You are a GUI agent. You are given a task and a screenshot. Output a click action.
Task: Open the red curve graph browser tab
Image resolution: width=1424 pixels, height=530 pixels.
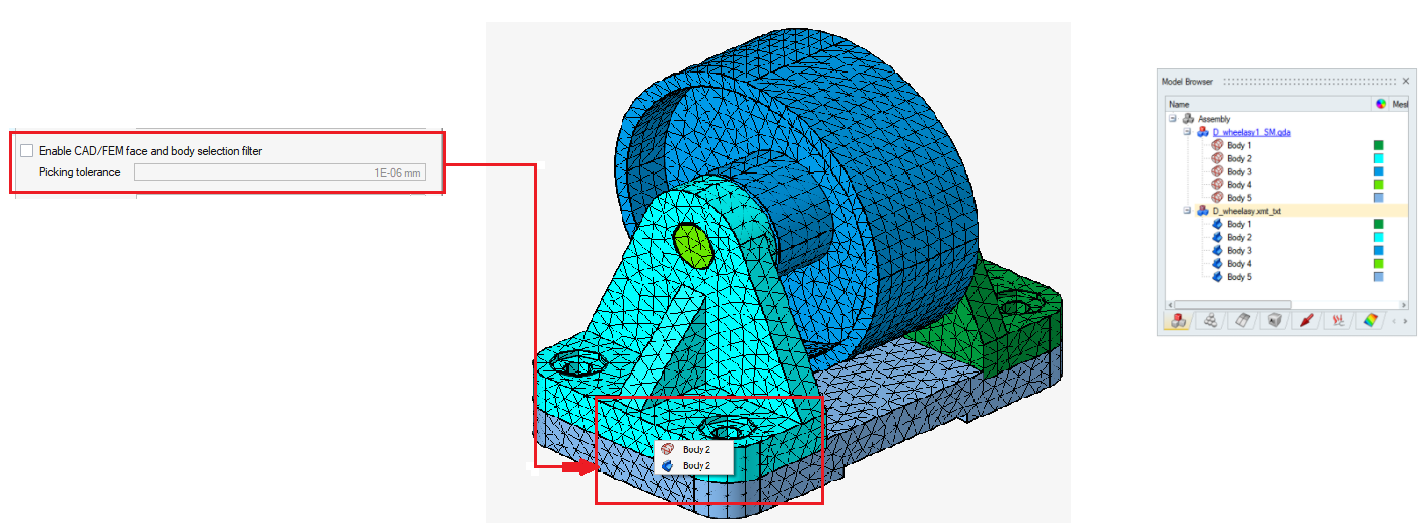pos(1338,321)
